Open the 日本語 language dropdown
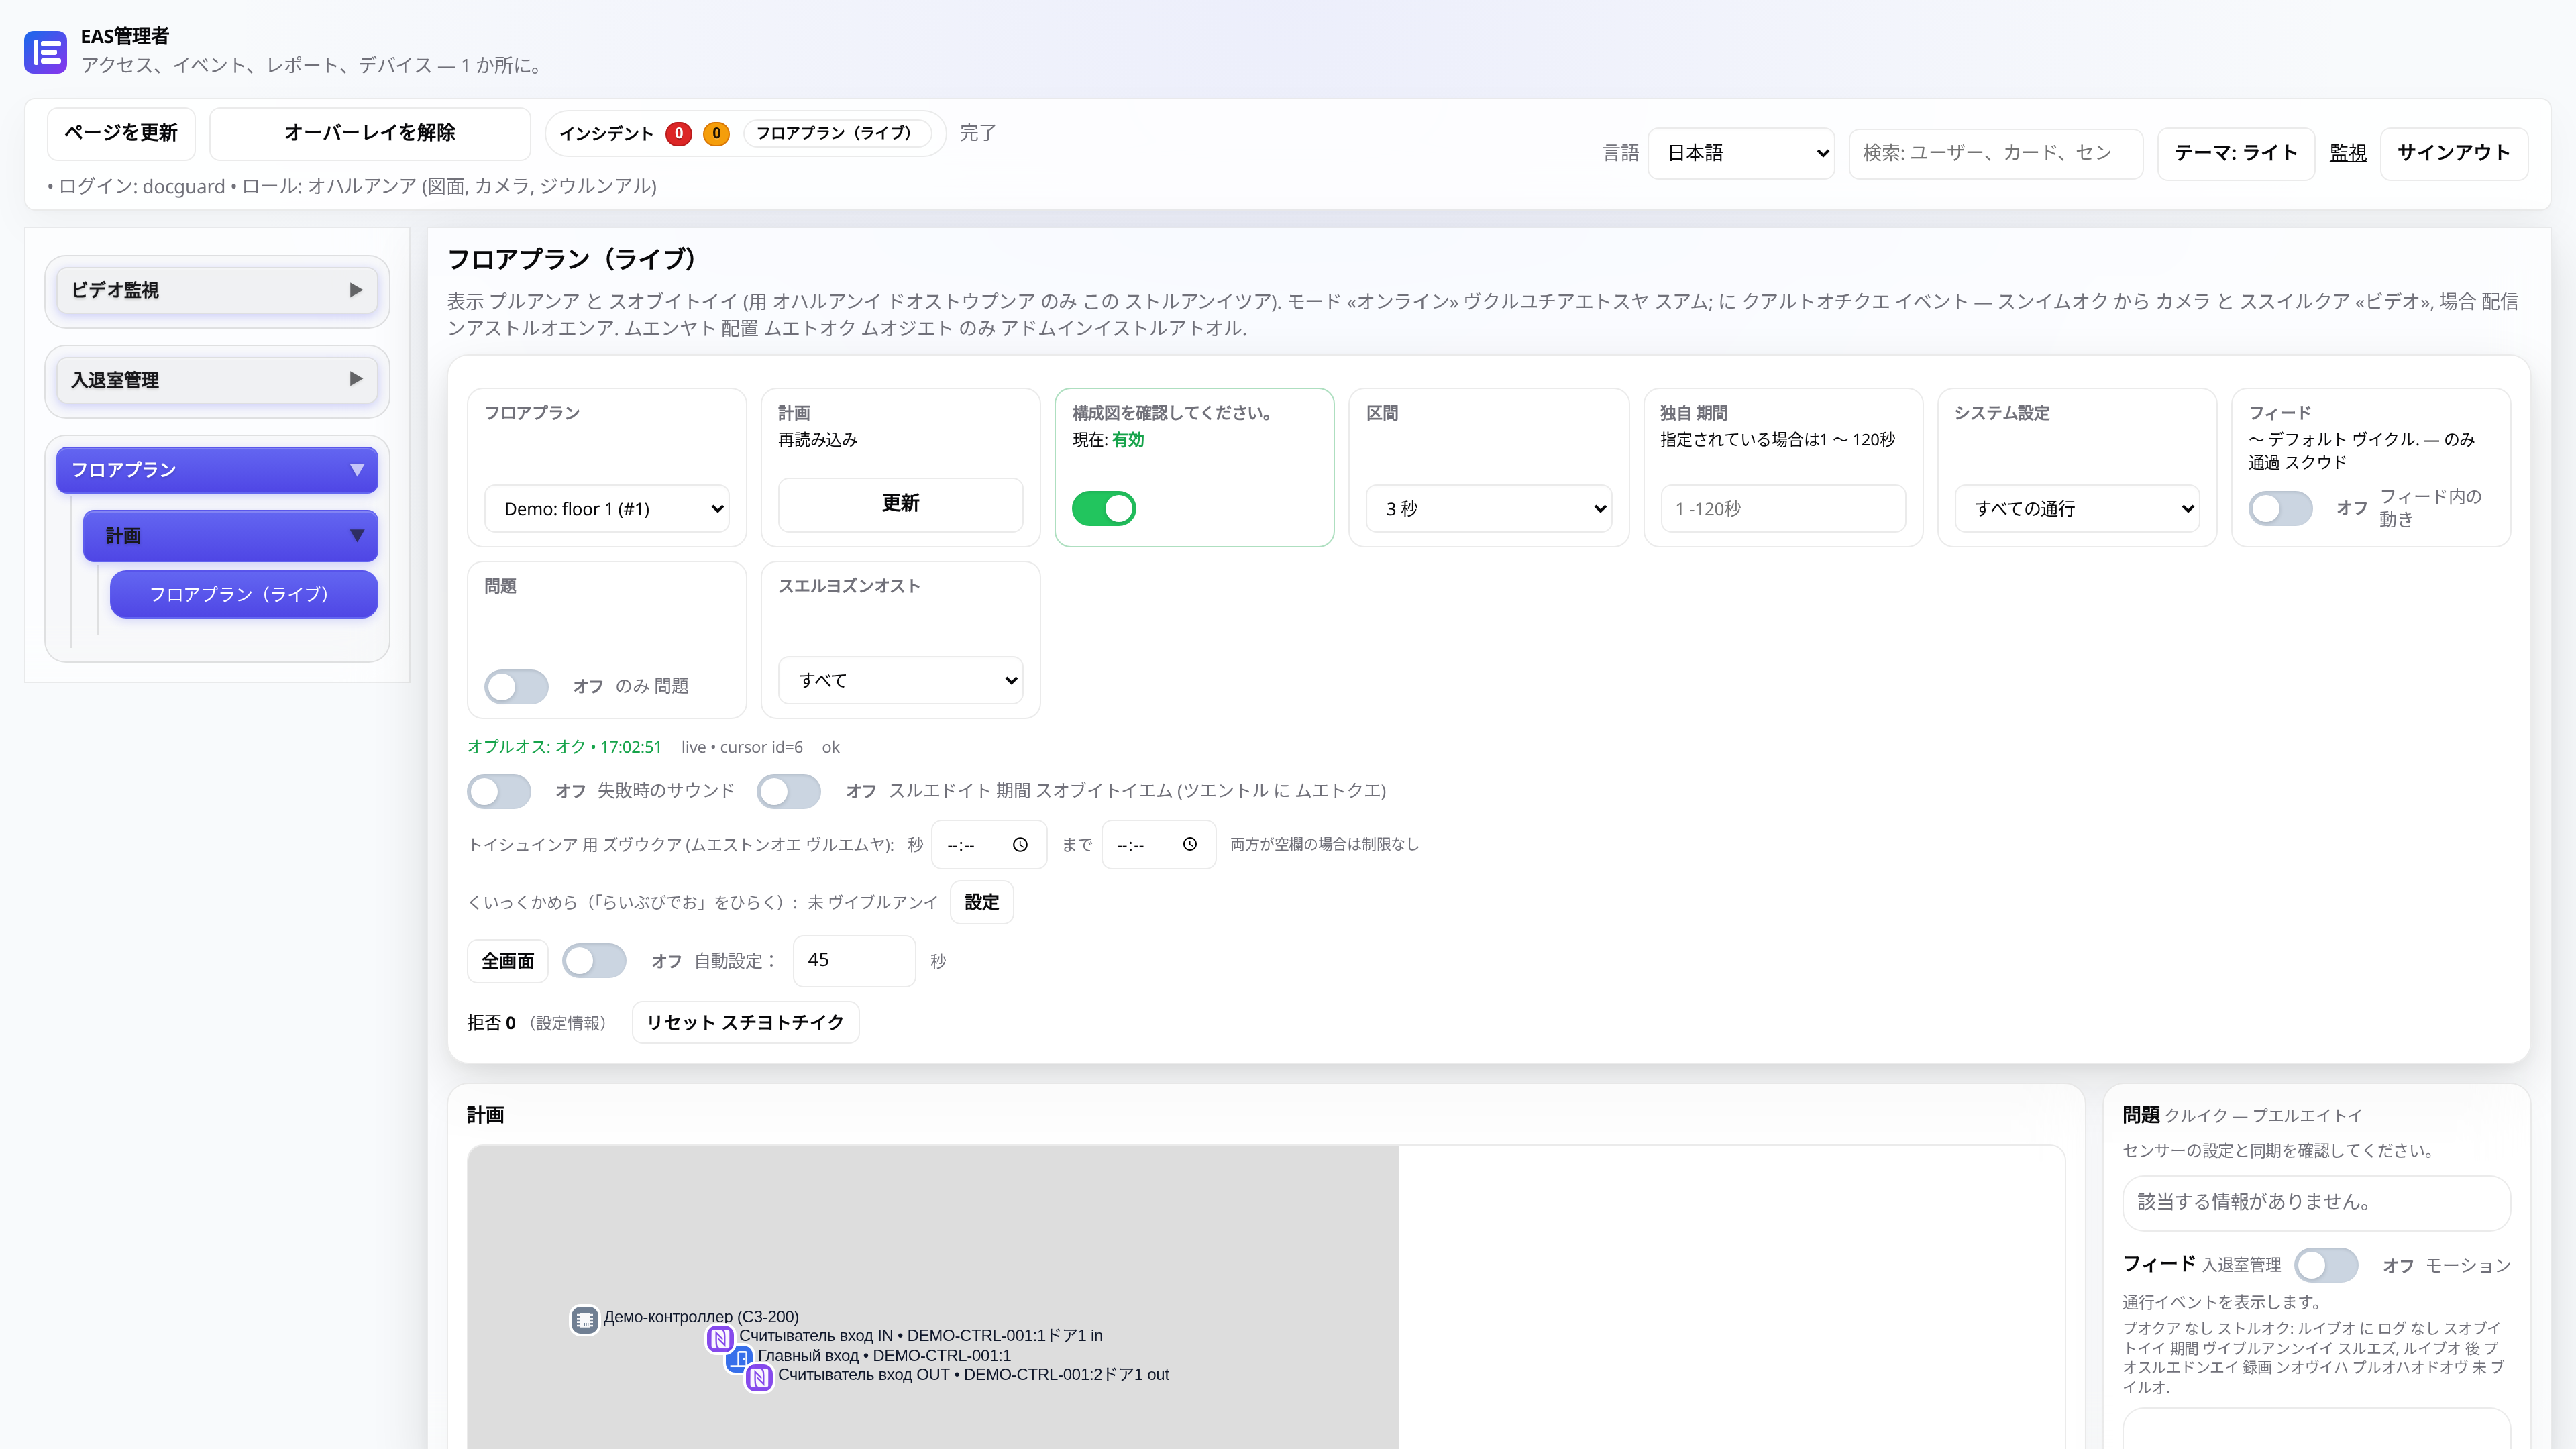Viewport: 2576px width, 1449px height. point(1741,153)
